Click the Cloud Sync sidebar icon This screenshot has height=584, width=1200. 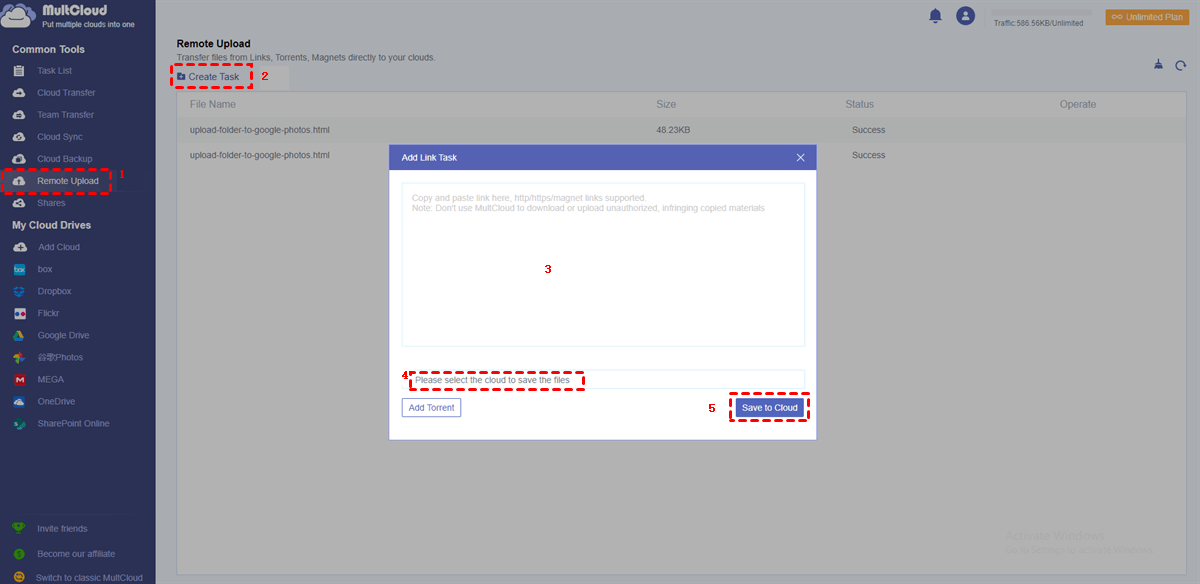19,137
